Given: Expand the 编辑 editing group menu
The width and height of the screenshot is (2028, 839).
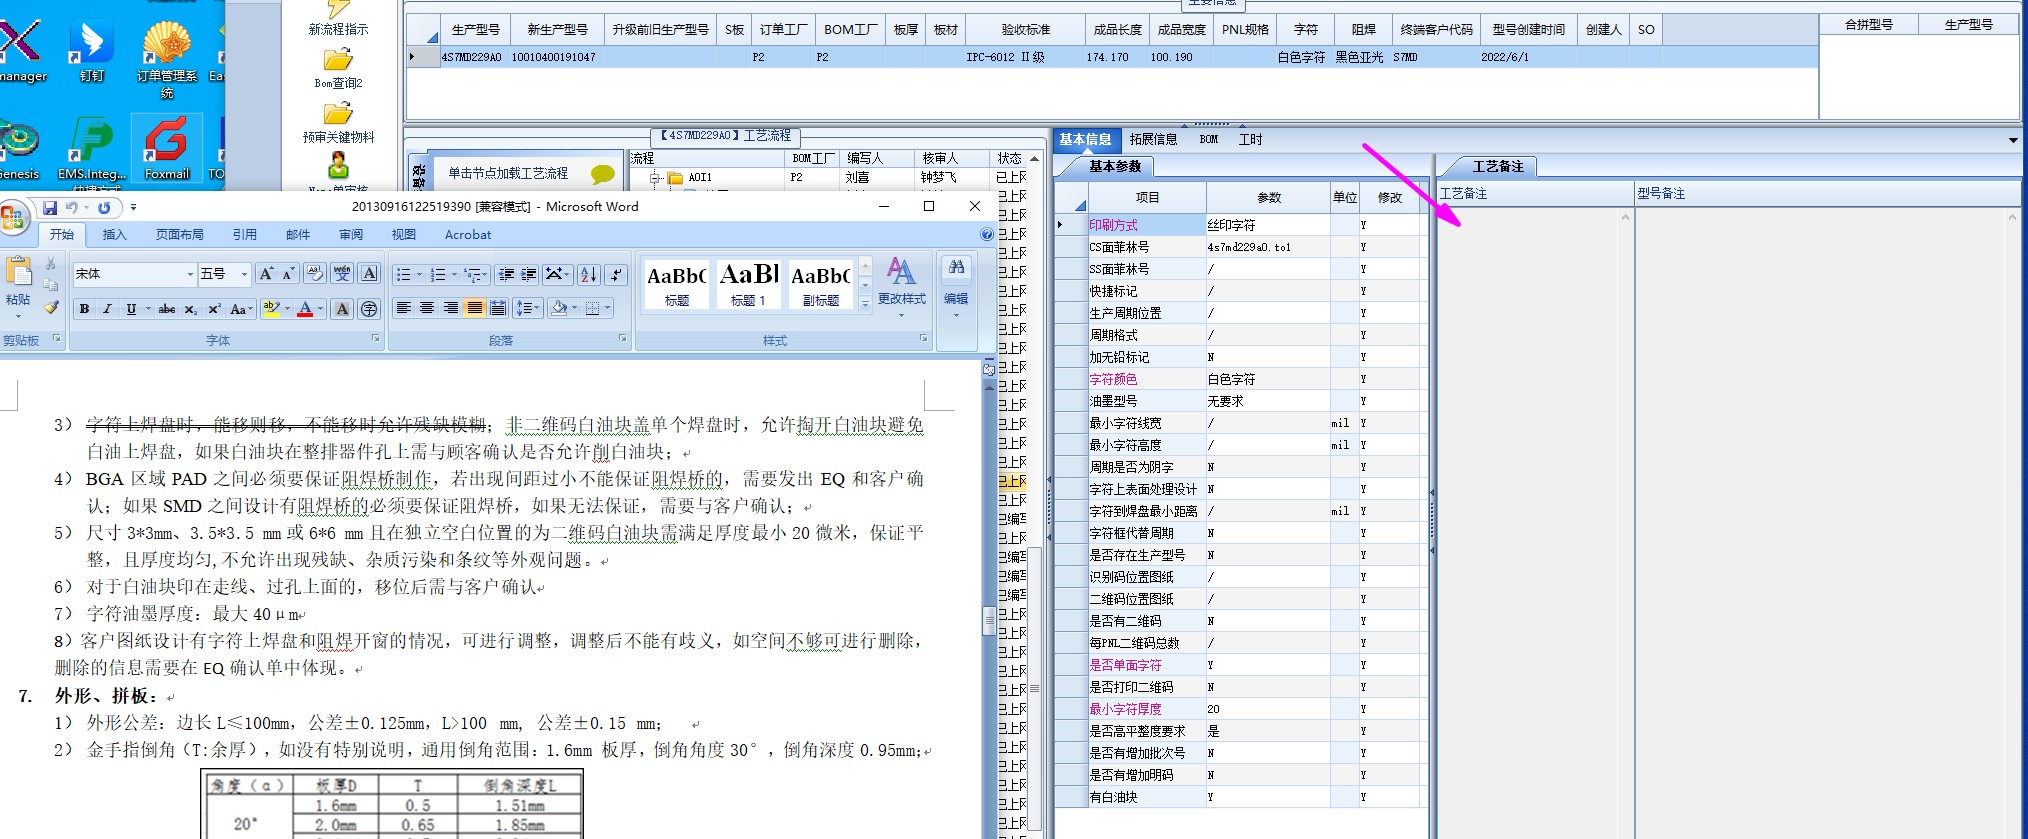Looking at the screenshot, I should [956, 288].
